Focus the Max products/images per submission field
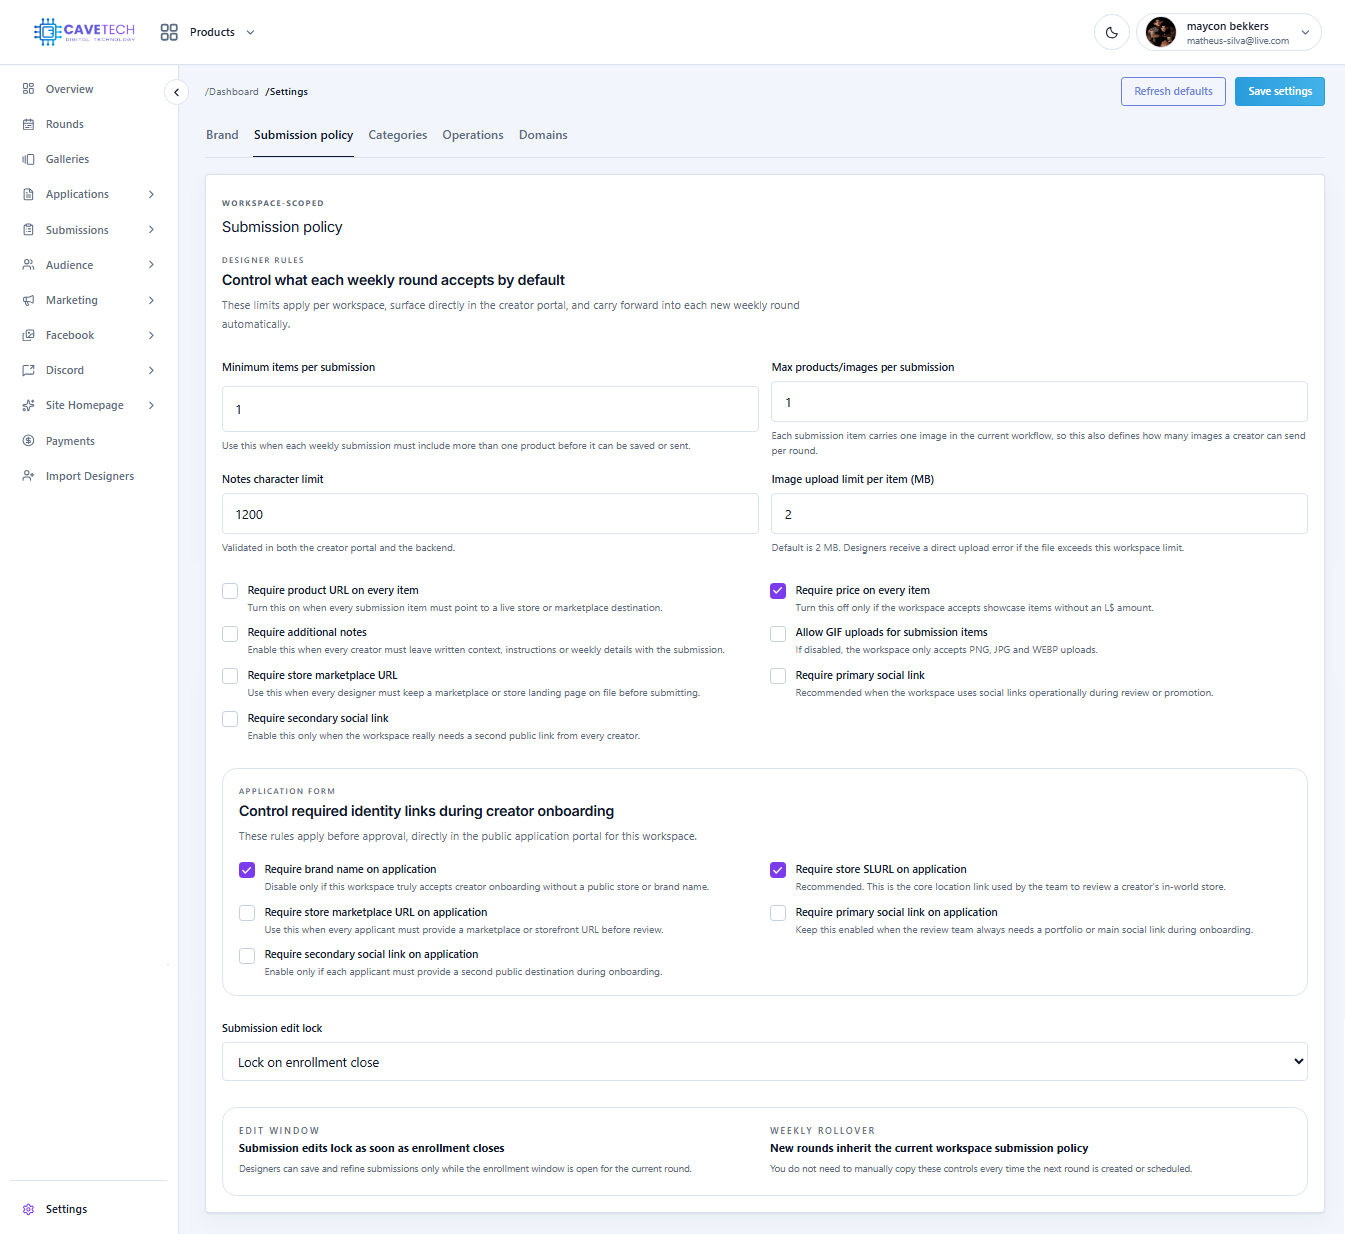1345x1234 pixels. click(x=1039, y=402)
